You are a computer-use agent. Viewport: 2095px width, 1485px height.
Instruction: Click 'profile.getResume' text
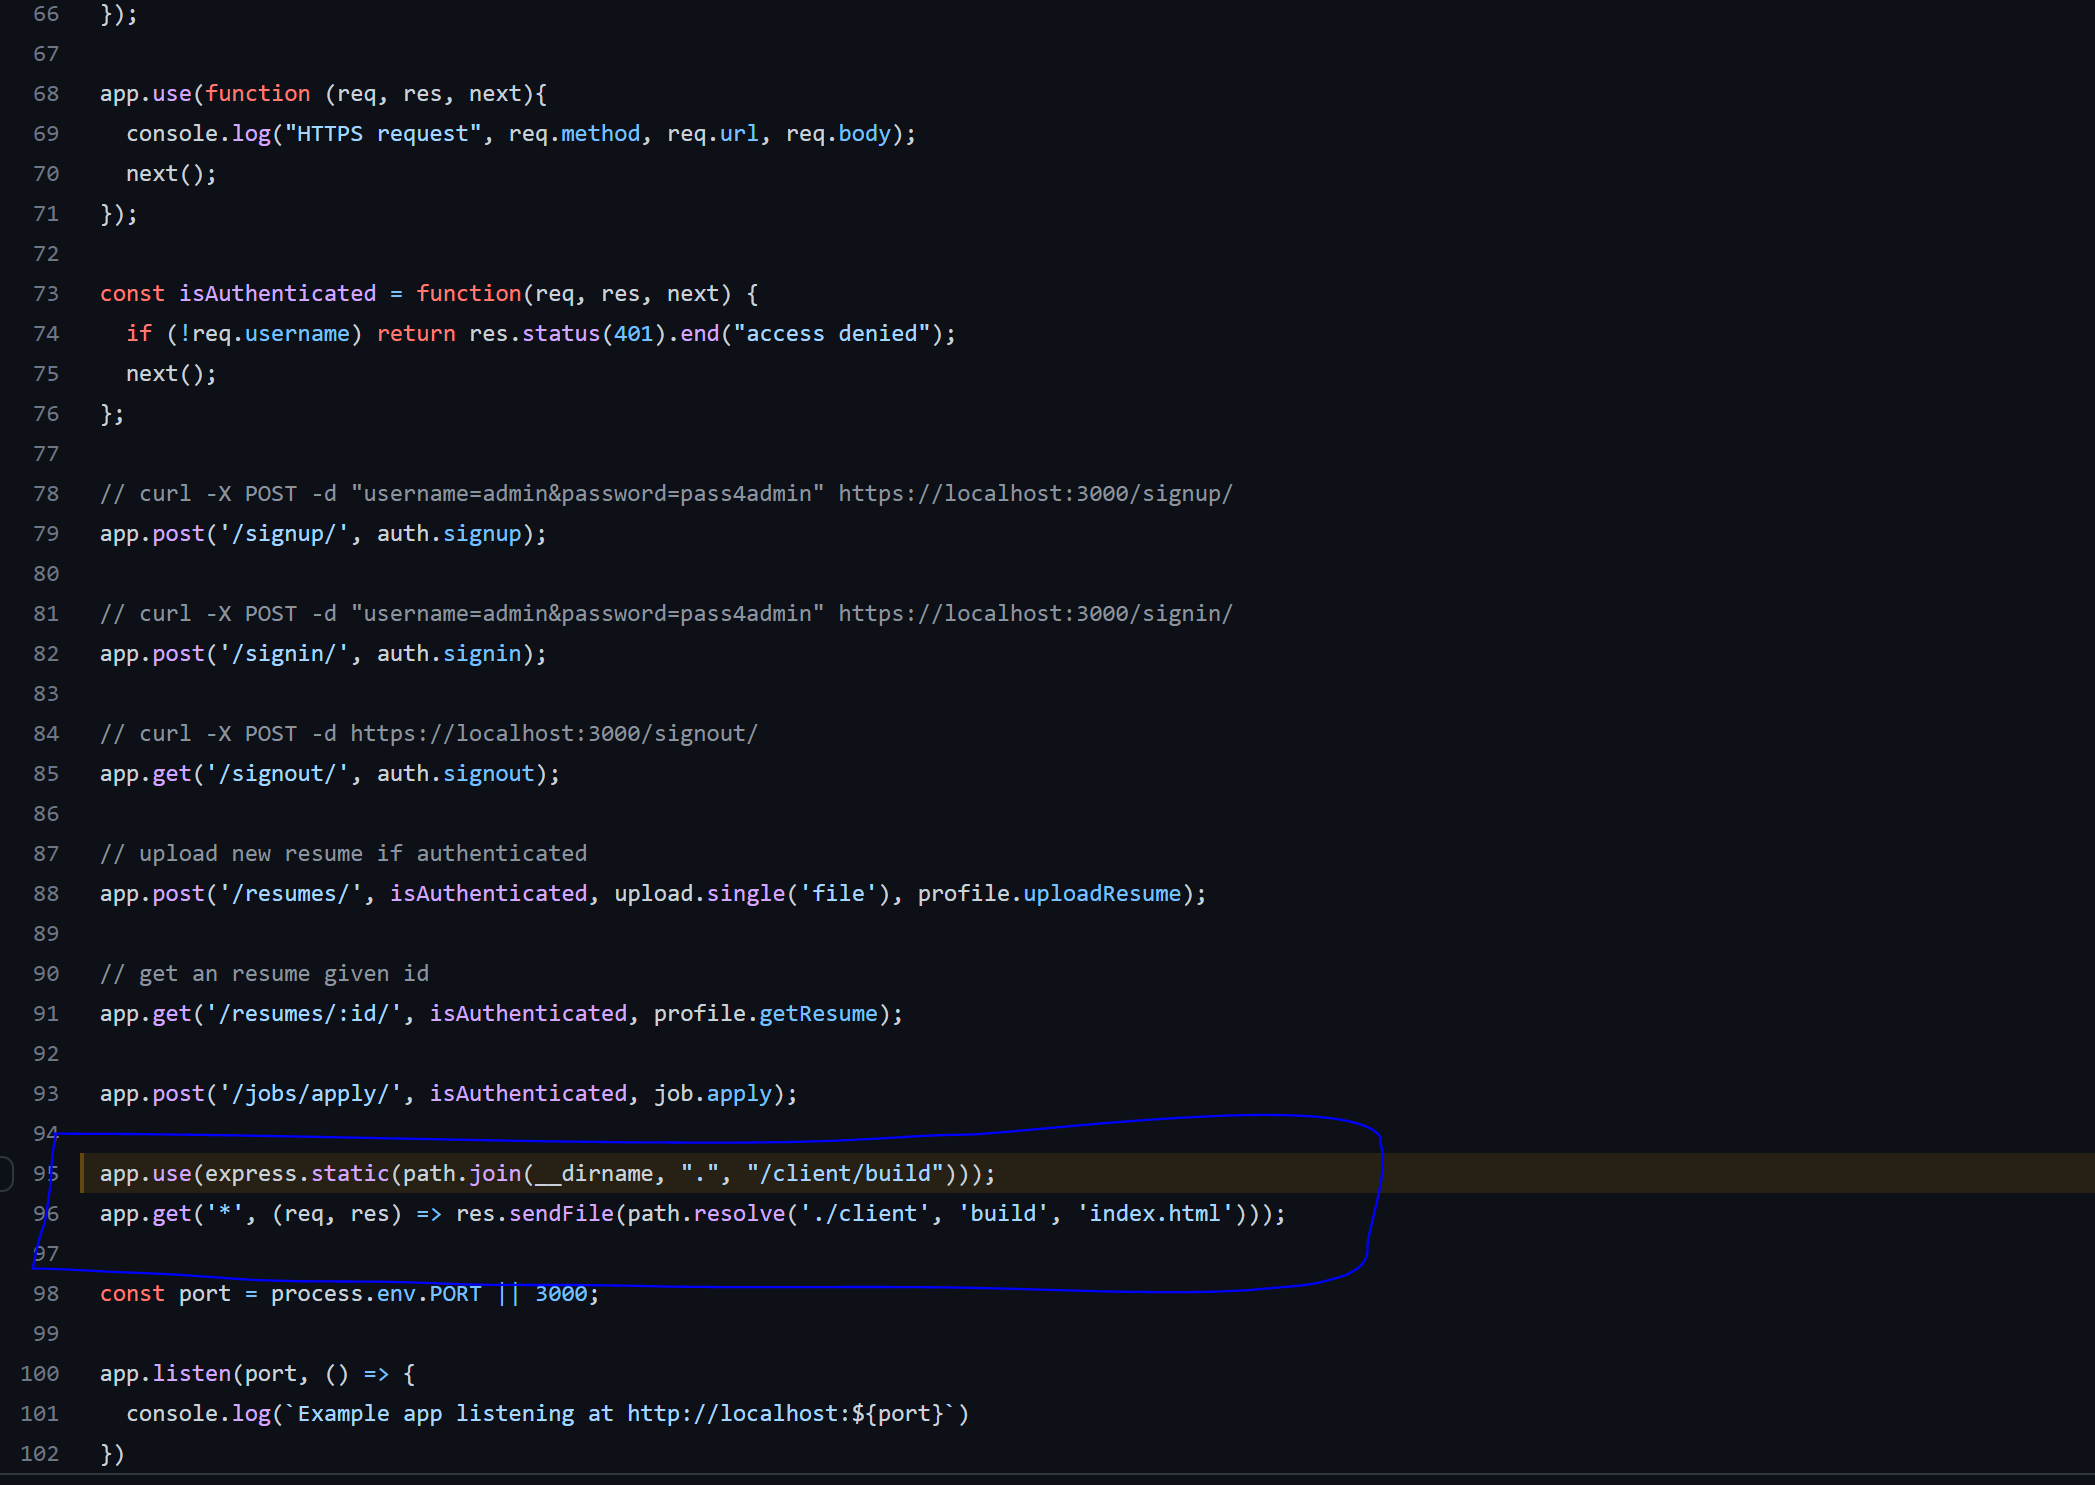(766, 1014)
